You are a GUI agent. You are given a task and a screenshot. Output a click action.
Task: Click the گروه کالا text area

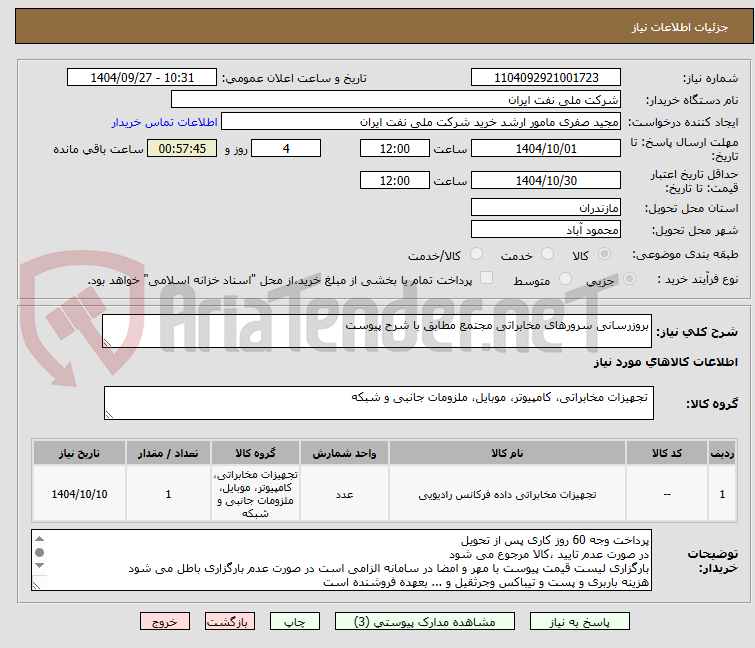[x=378, y=403]
